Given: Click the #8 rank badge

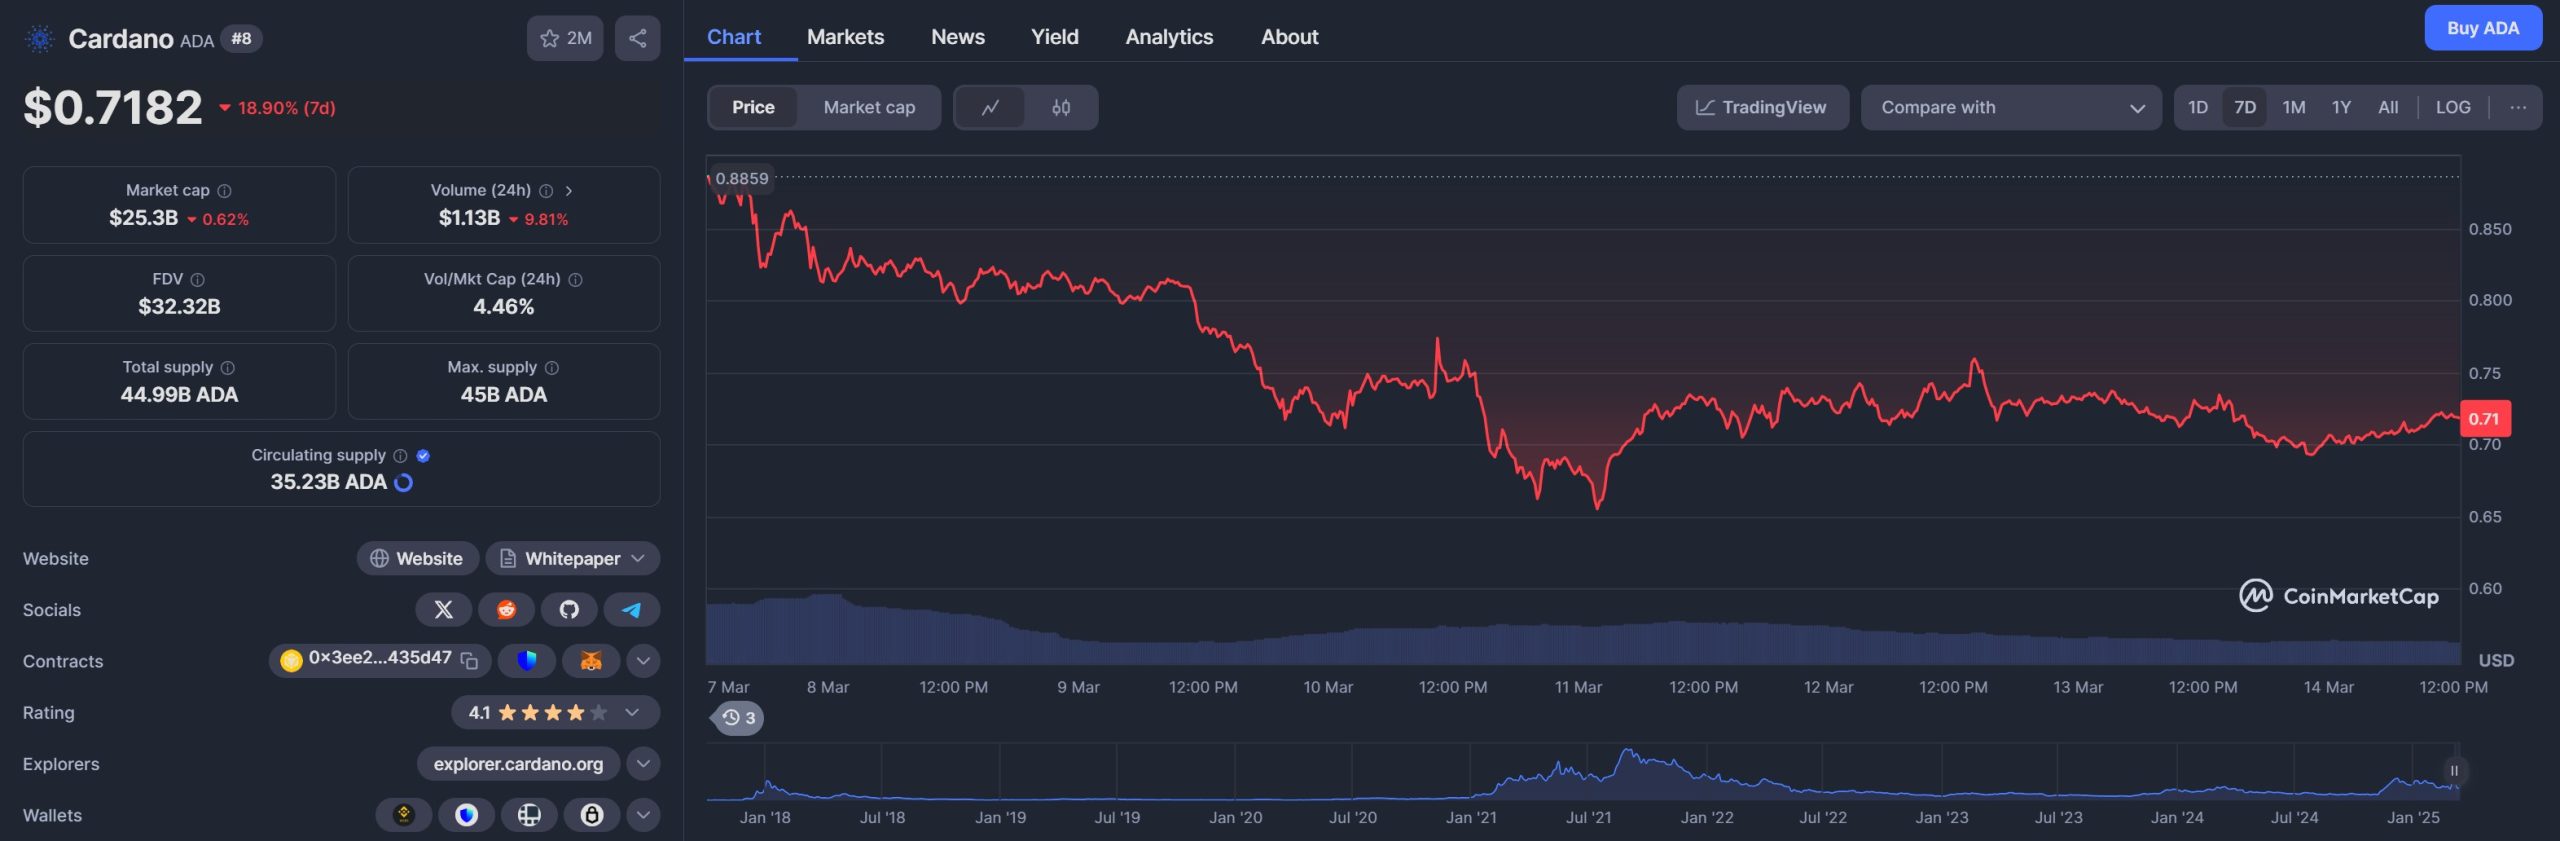Looking at the screenshot, I should [x=241, y=39].
